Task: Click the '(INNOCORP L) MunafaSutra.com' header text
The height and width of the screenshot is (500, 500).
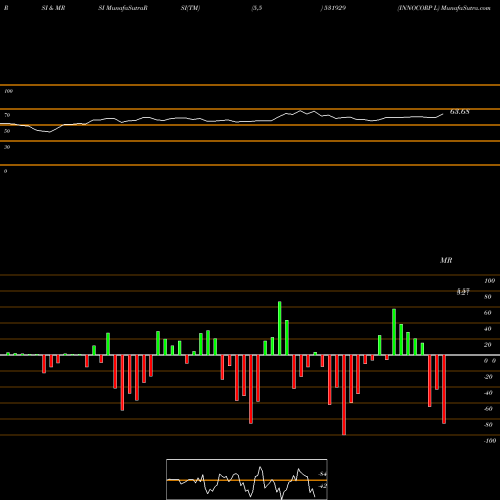Action: click(x=444, y=8)
